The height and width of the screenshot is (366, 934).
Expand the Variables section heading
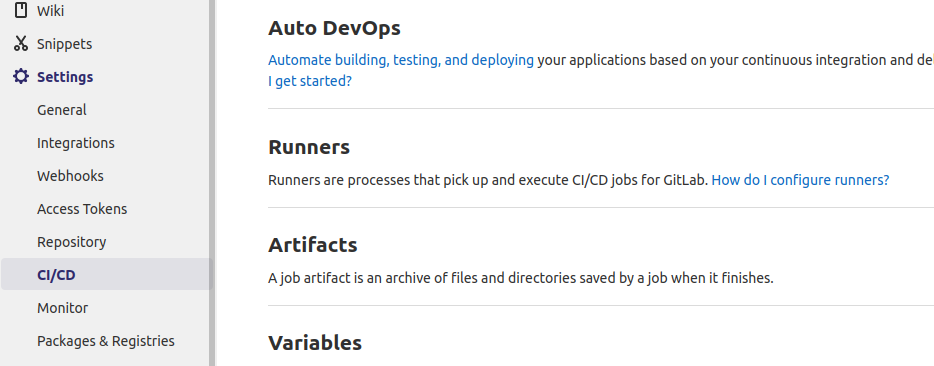pos(315,343)
